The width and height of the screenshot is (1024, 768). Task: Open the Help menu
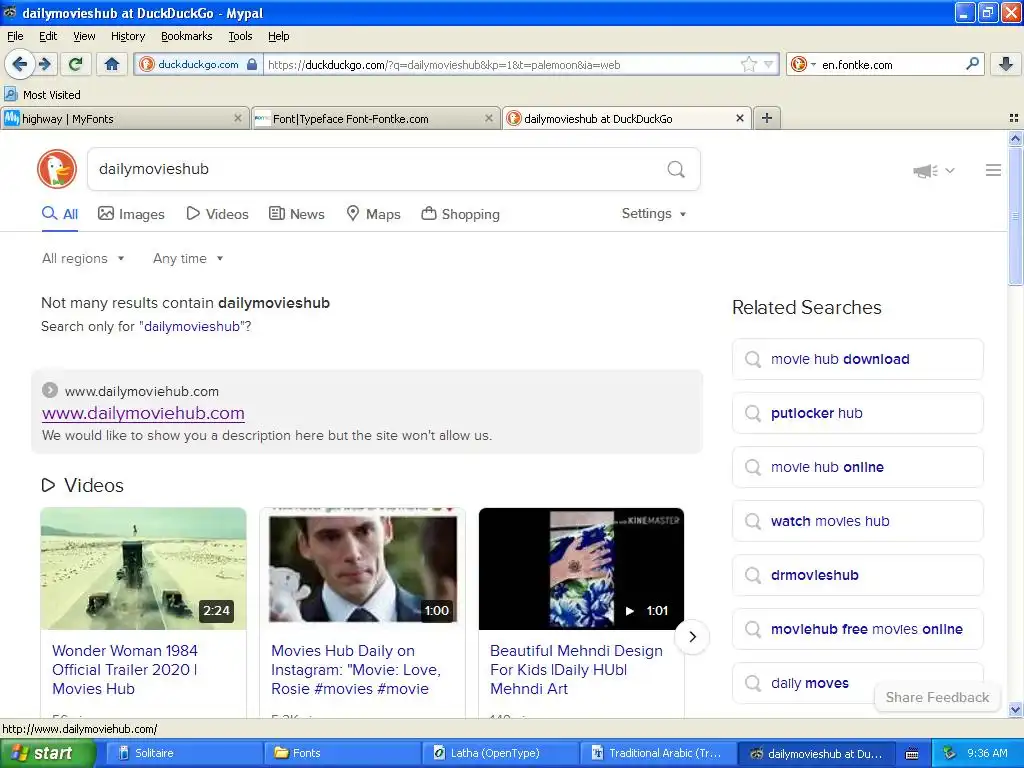tap(278, 36)
